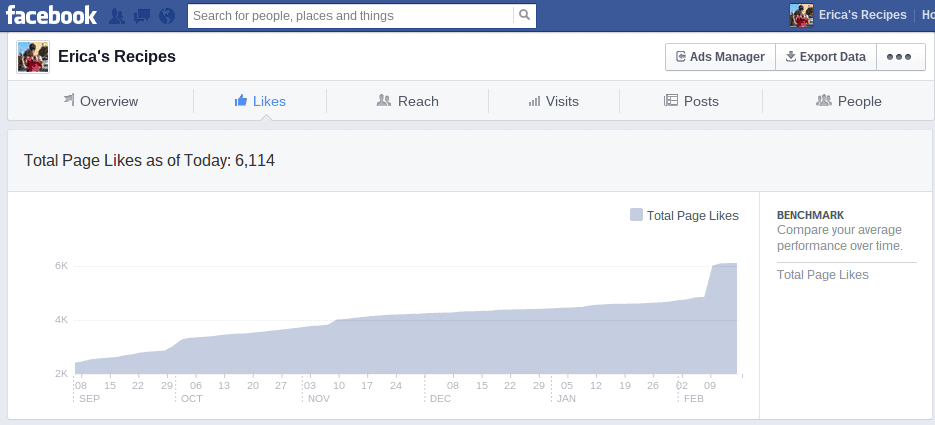Switch to the Reach tab

pos(407,101)
